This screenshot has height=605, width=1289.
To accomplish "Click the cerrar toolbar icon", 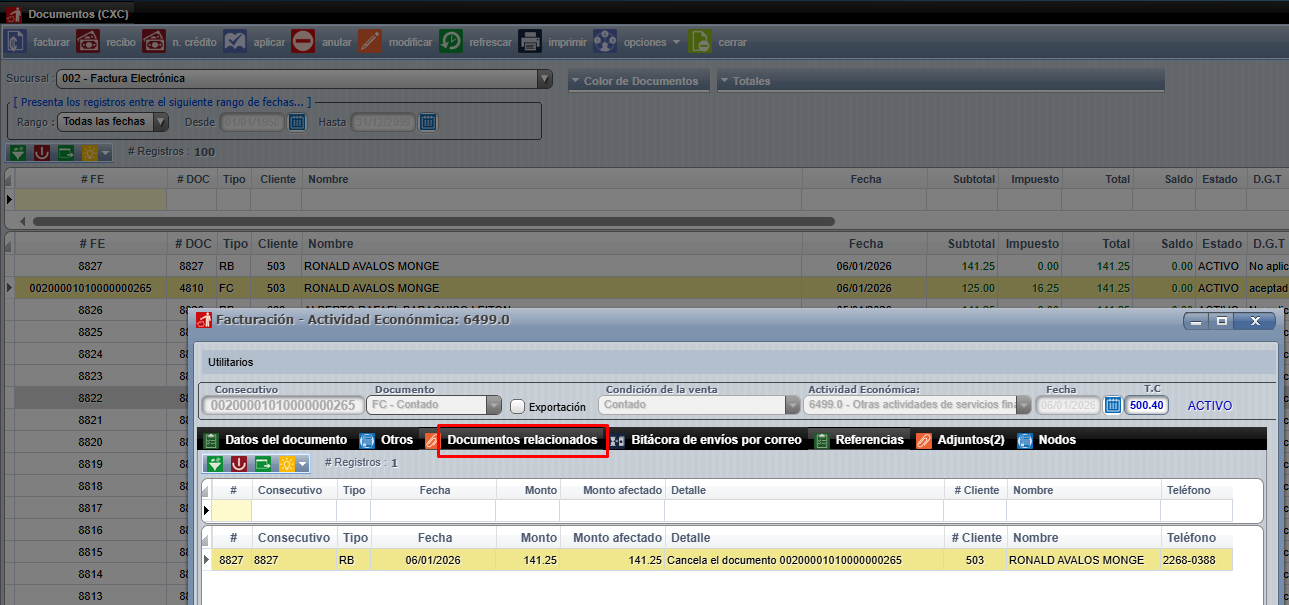I will click(701, 42).
